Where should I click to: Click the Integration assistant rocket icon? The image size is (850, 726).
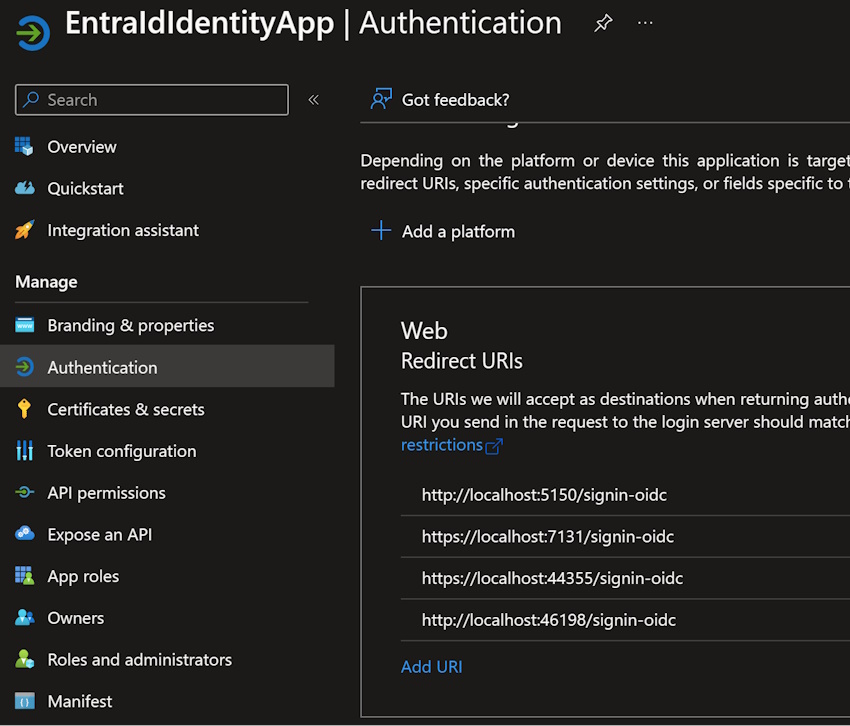click(x=24, y=230)
